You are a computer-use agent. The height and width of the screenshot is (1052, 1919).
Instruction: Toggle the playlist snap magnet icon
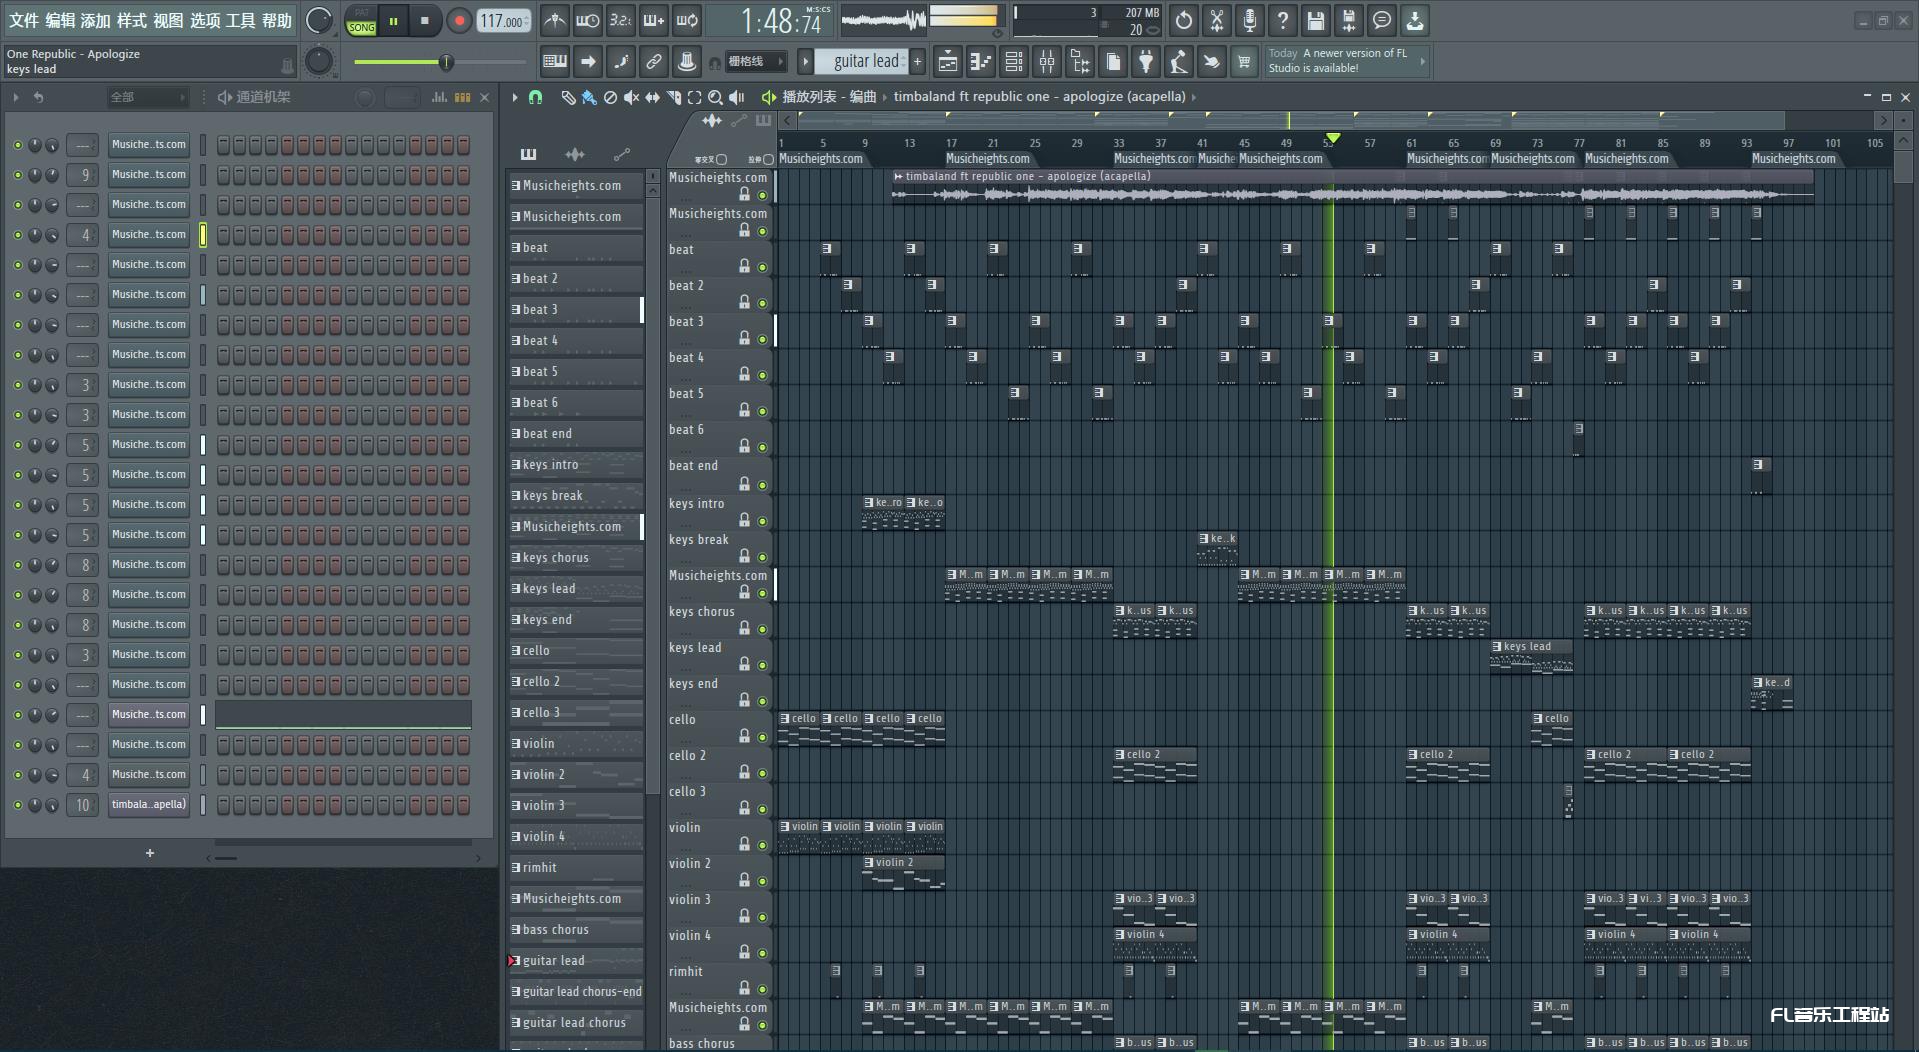[535, 97]
